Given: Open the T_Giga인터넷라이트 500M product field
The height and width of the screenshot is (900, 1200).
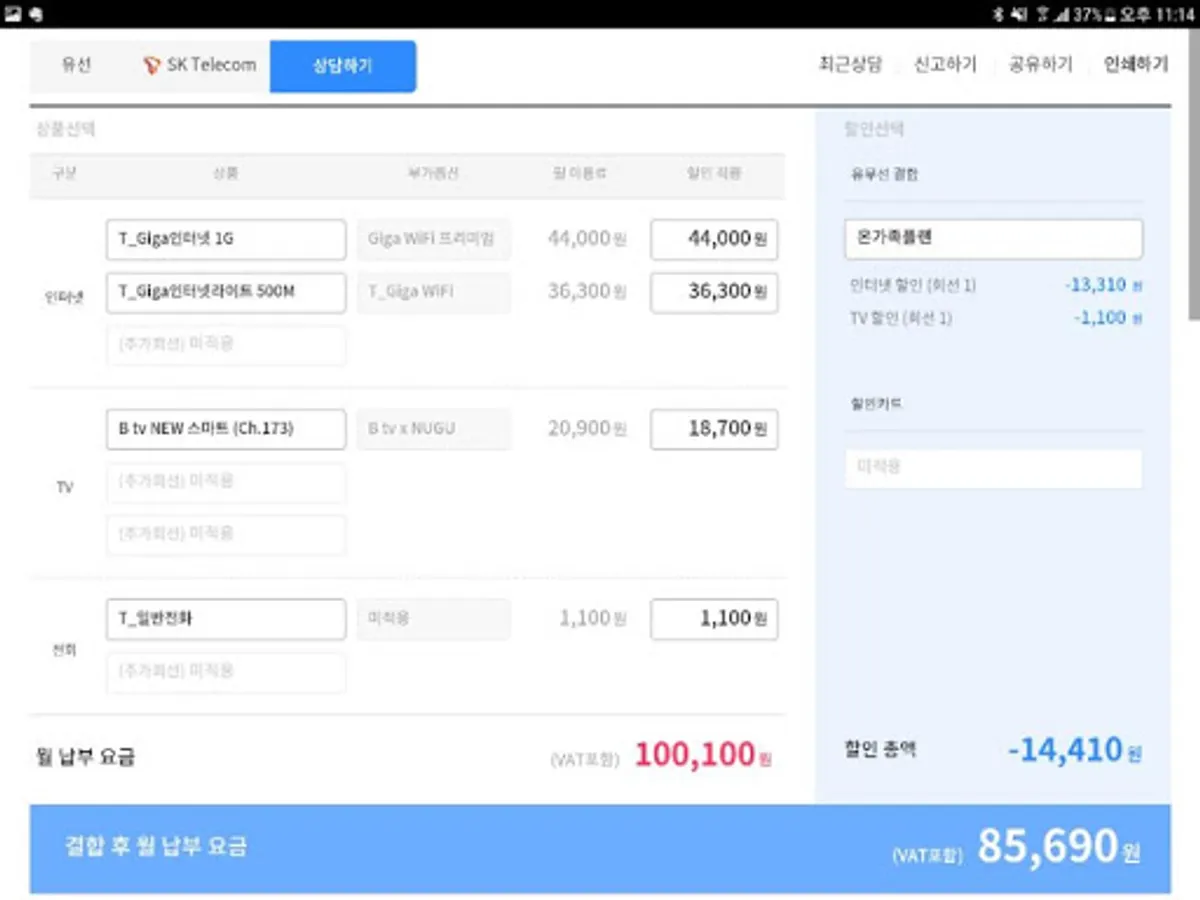Looking at the screenshot, I should tap(226, 292).
